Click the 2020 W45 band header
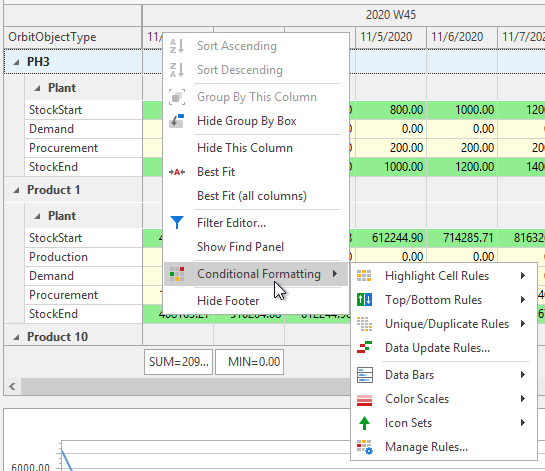545x471 pixels. click(x=391, y=15)
